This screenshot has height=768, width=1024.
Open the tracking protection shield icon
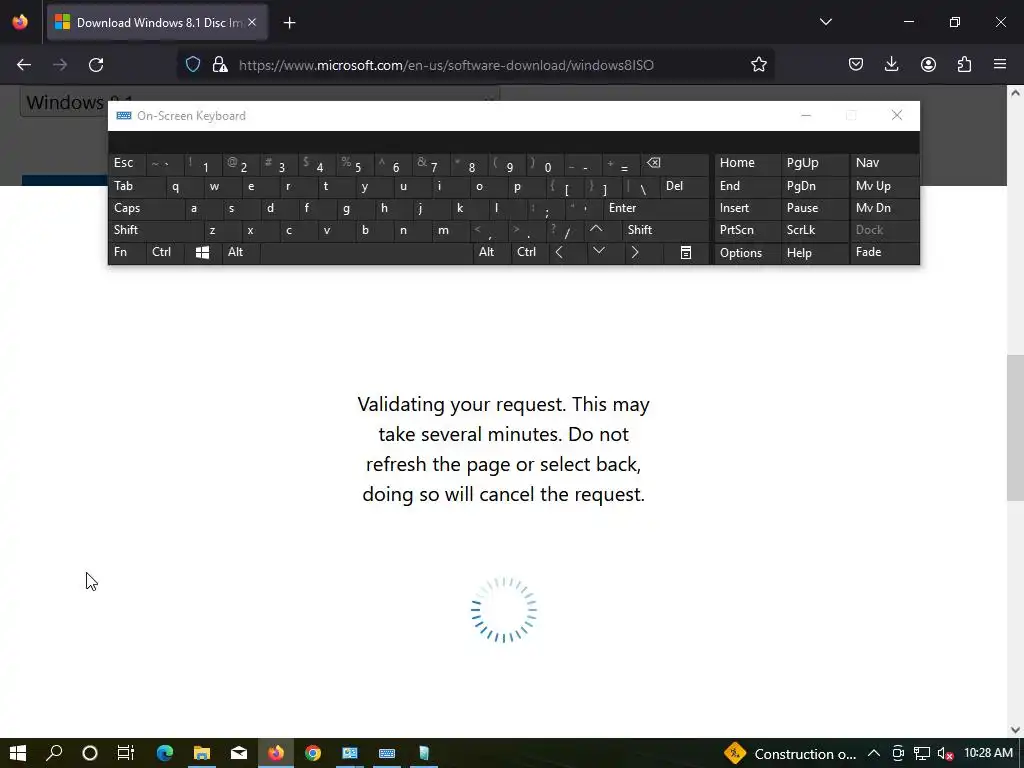point(193,65)
